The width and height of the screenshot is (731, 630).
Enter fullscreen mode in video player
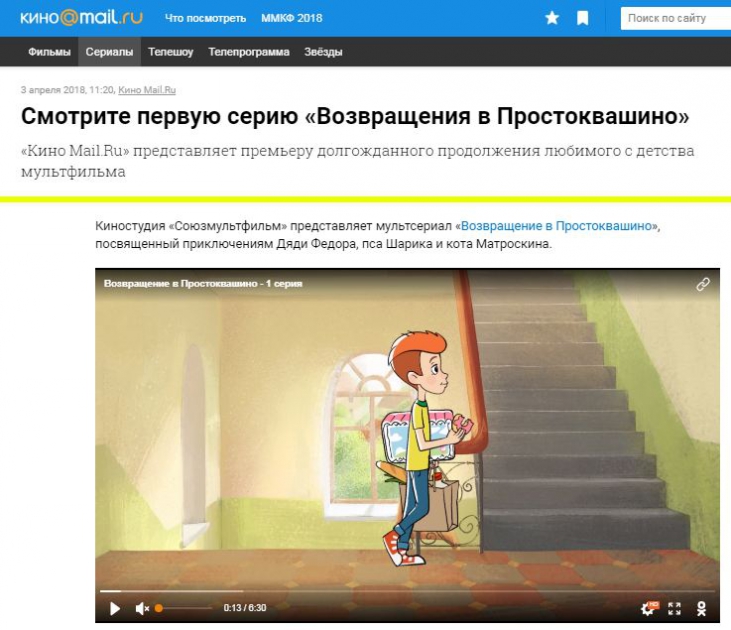point(674,608)
